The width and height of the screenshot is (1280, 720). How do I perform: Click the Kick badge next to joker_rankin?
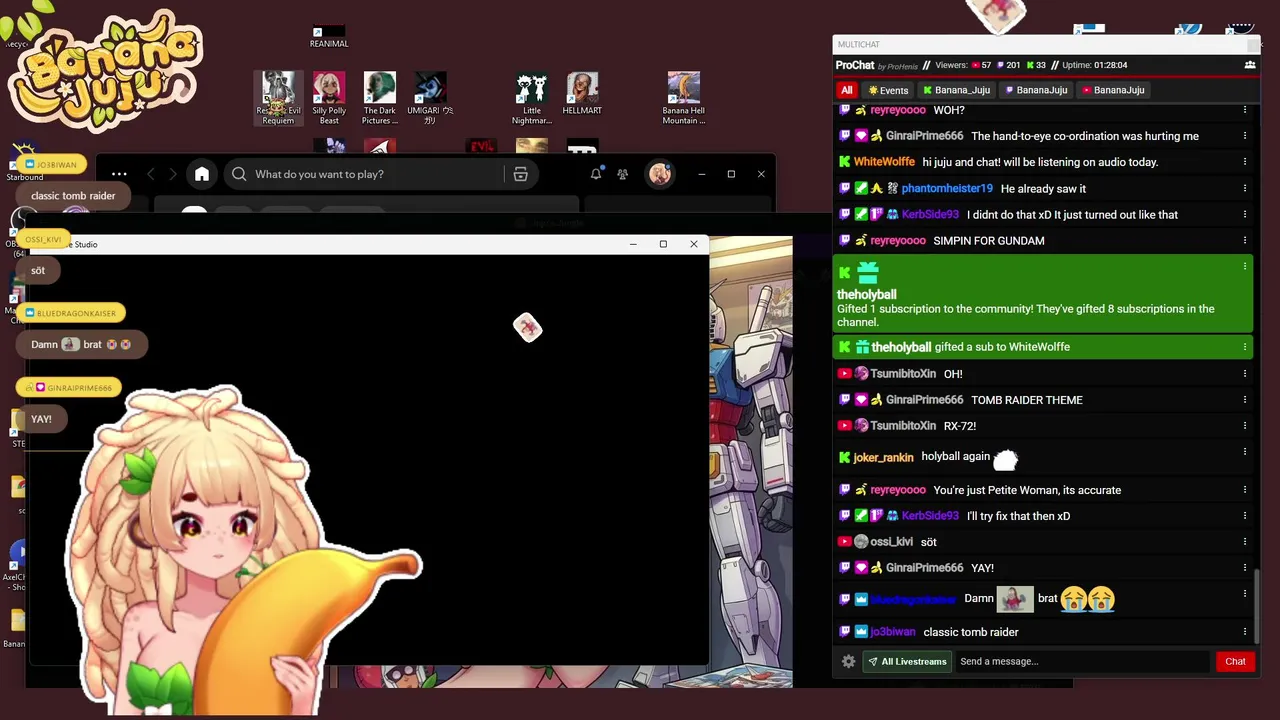coord(844,457)
